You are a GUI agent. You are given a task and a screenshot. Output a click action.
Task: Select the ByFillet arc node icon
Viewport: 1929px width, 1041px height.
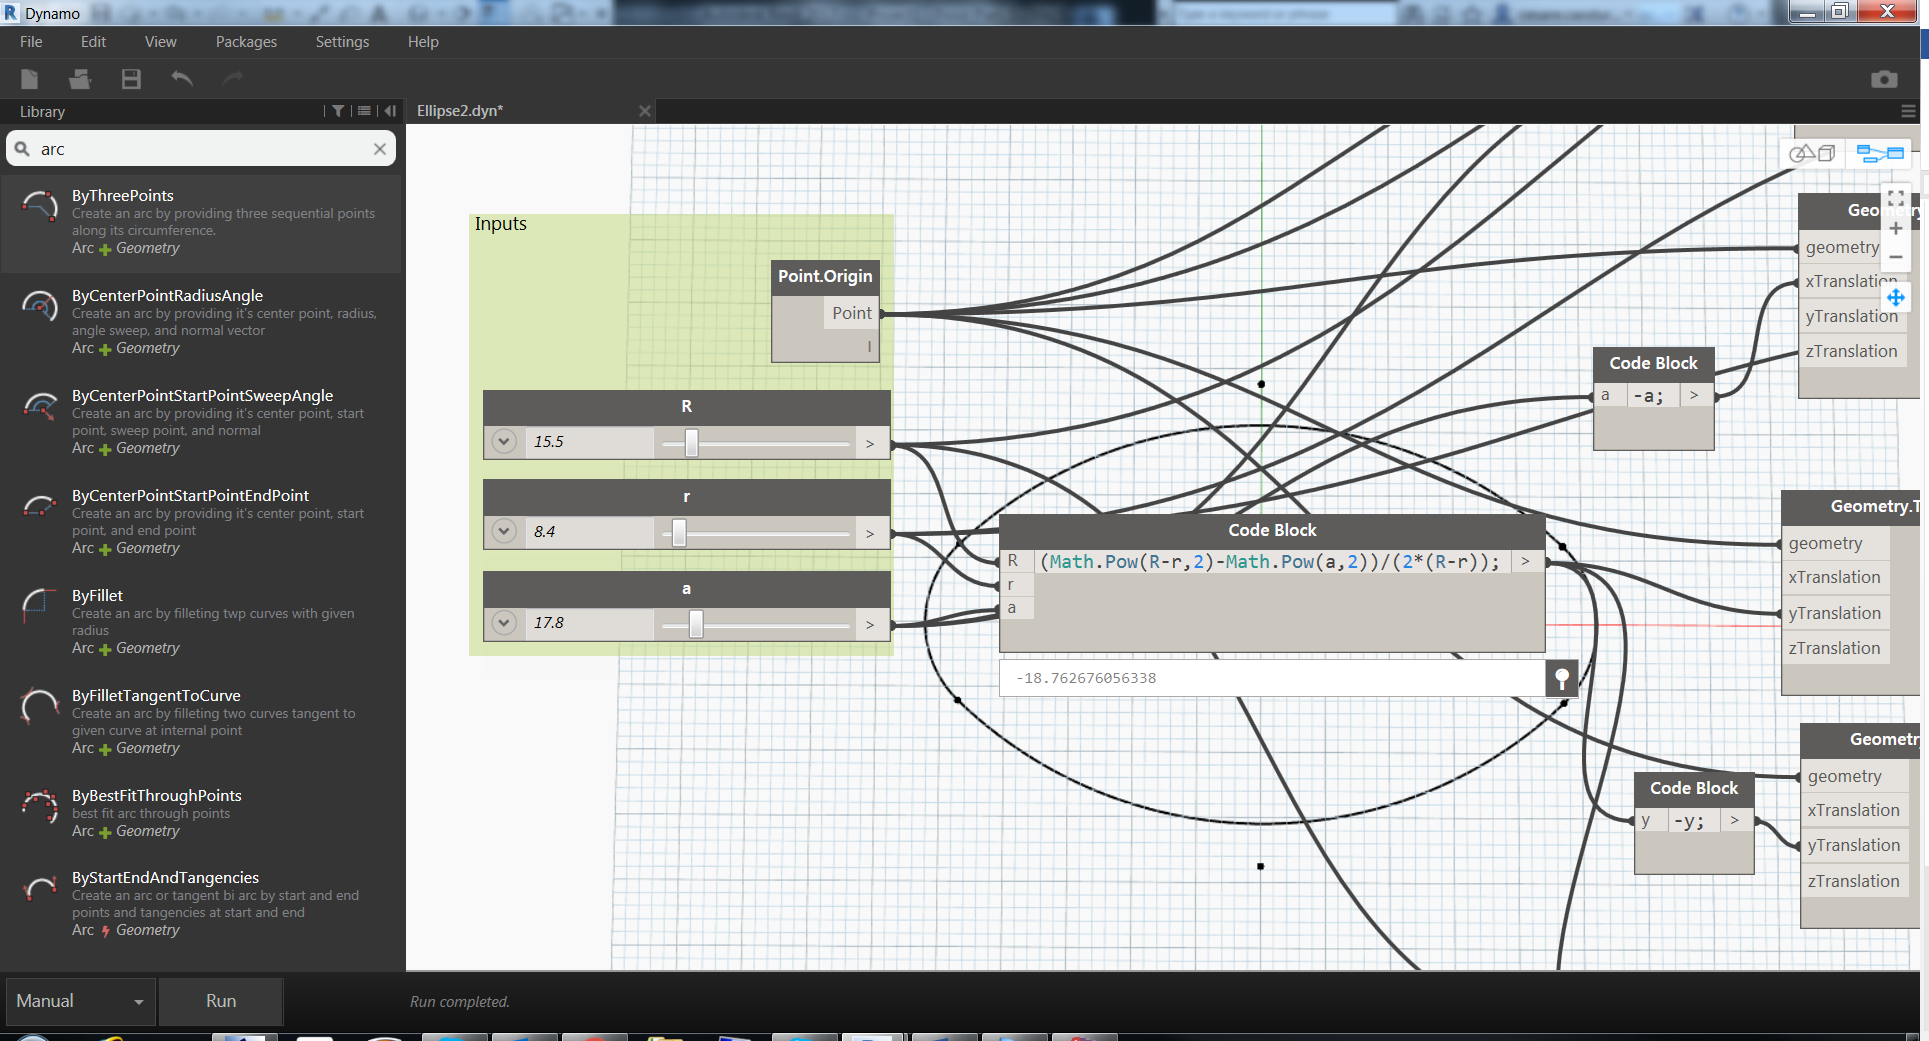40,606
